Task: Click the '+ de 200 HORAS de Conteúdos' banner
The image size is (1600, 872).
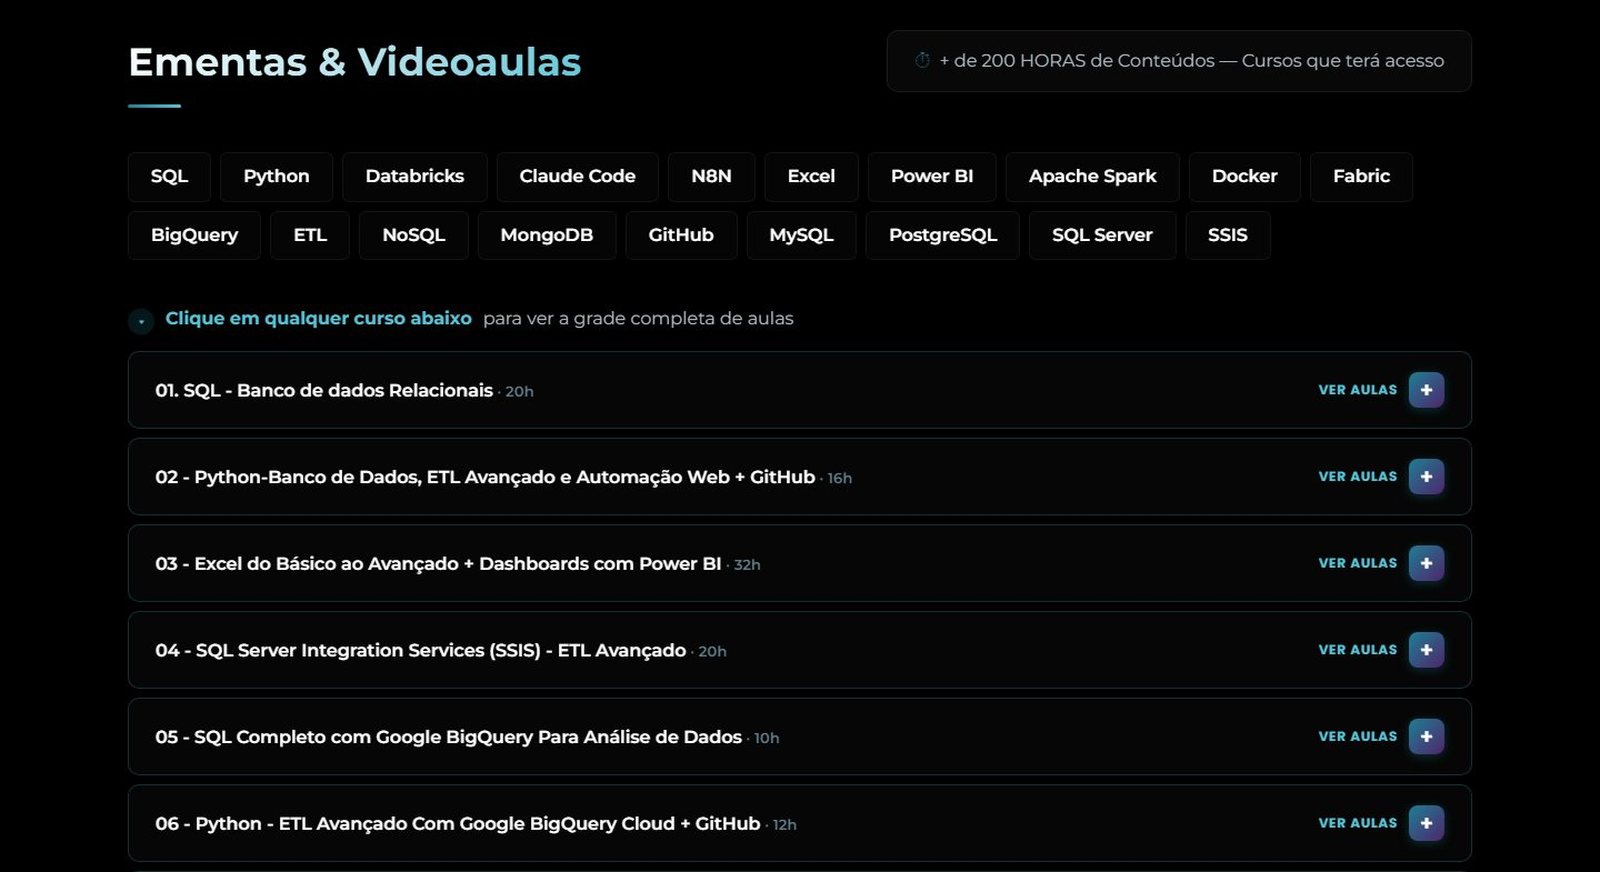Action: click(x=1179, y=61)
